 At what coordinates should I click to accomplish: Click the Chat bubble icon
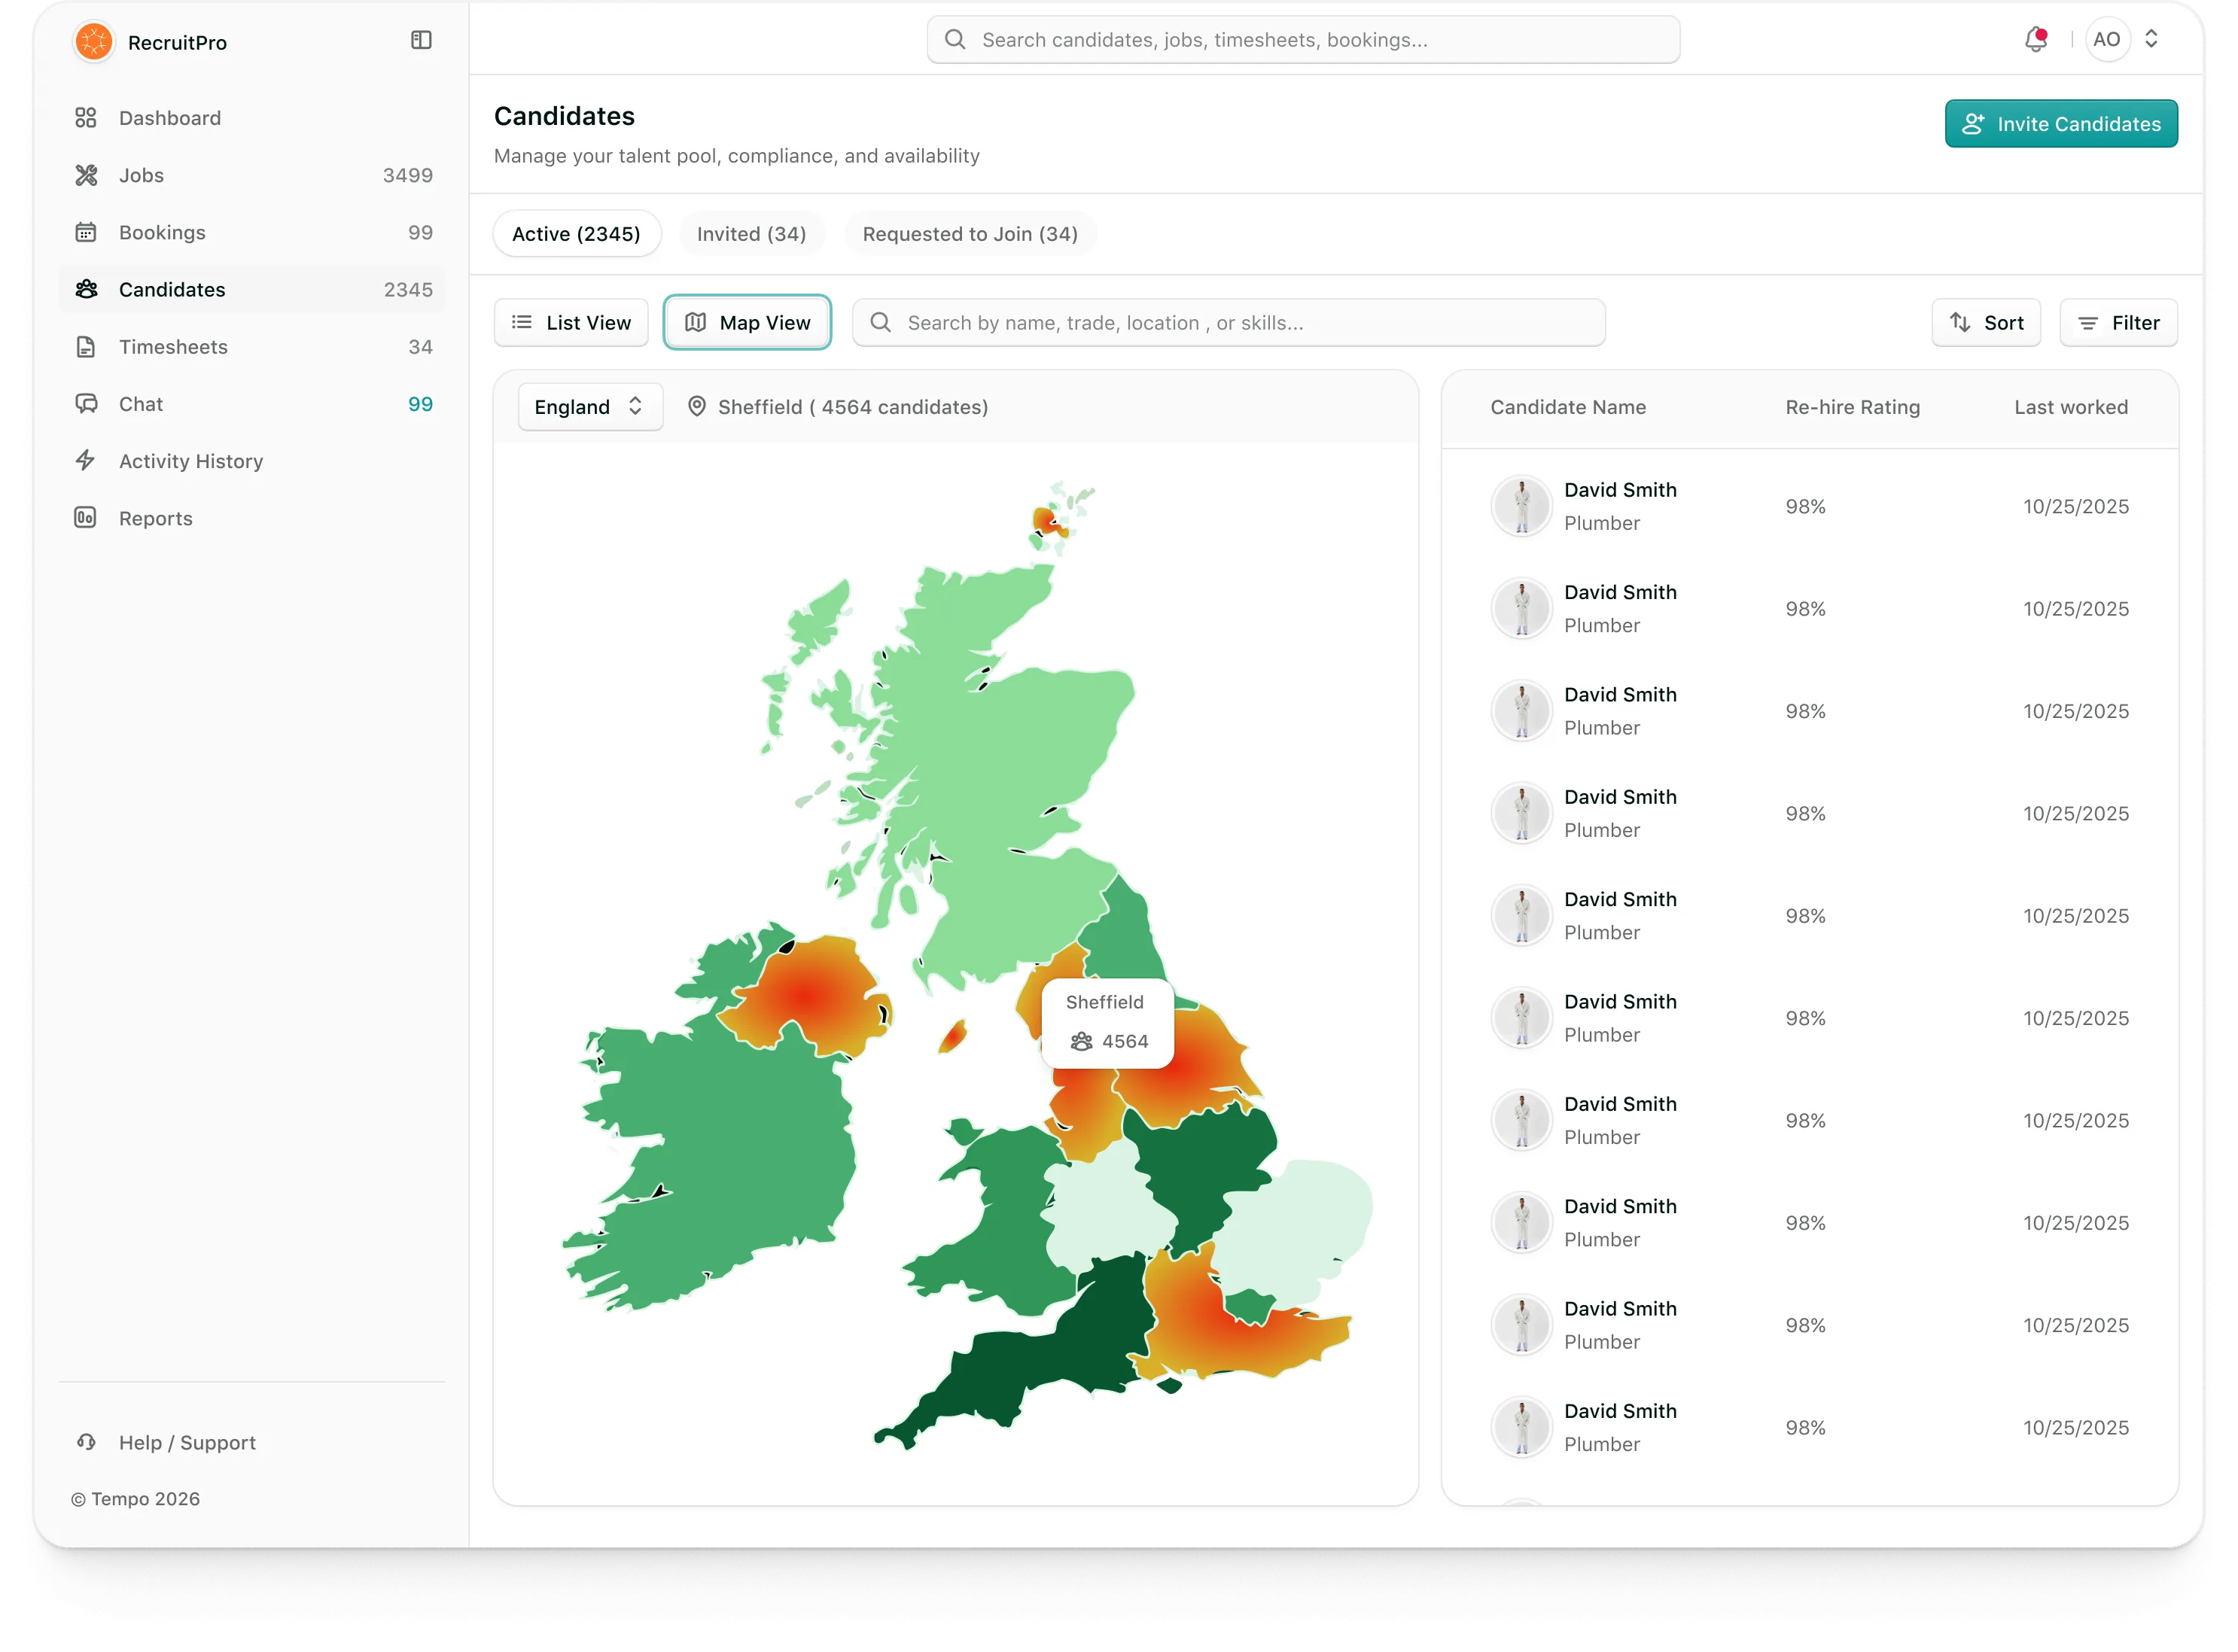86,404
